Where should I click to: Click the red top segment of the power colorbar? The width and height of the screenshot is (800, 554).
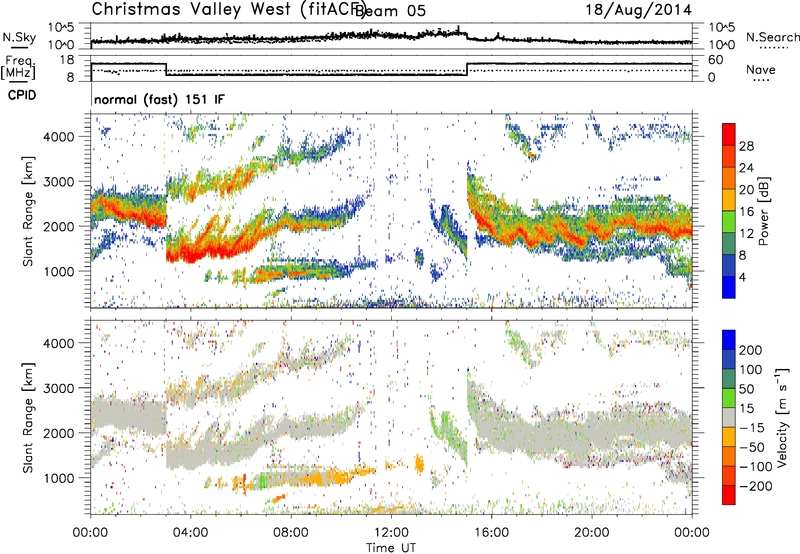(x=729, y=134)
